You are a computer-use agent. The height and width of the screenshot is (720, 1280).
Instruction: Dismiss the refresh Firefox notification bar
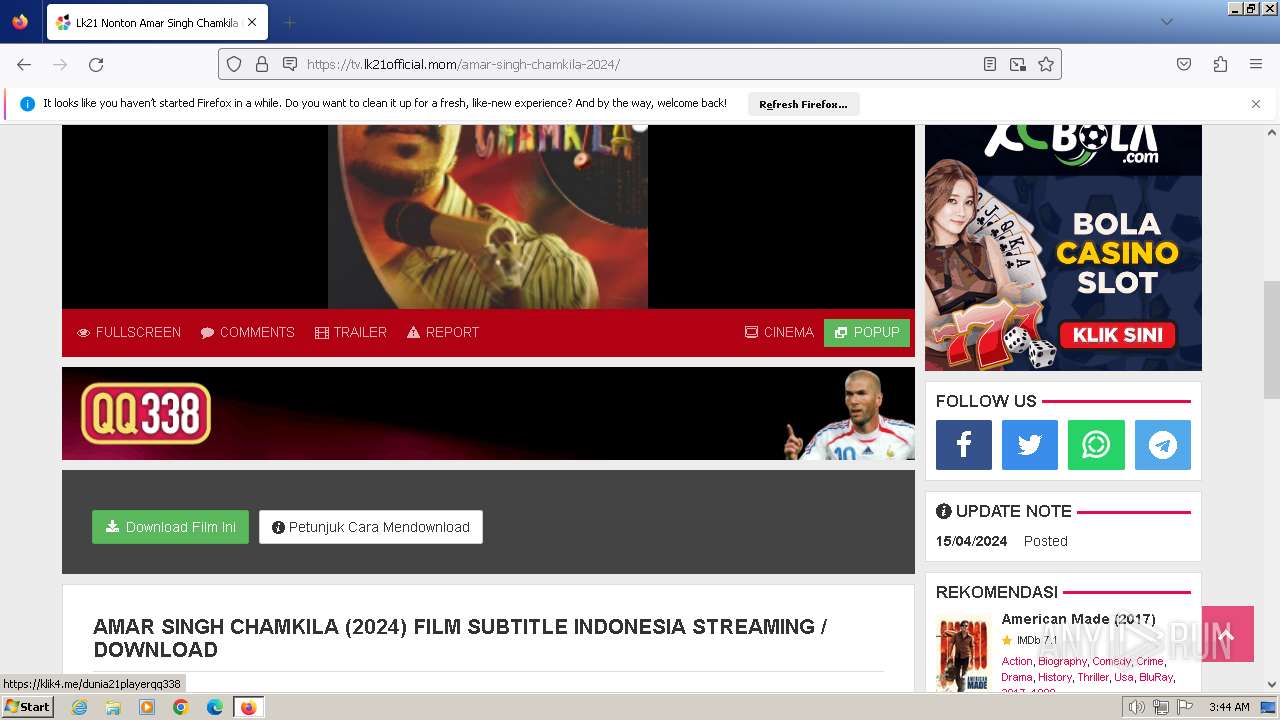click(1256, 104)
